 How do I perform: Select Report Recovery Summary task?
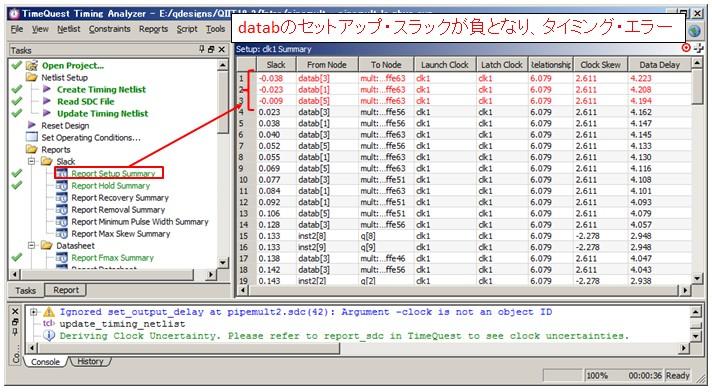(x=120, y=198)
